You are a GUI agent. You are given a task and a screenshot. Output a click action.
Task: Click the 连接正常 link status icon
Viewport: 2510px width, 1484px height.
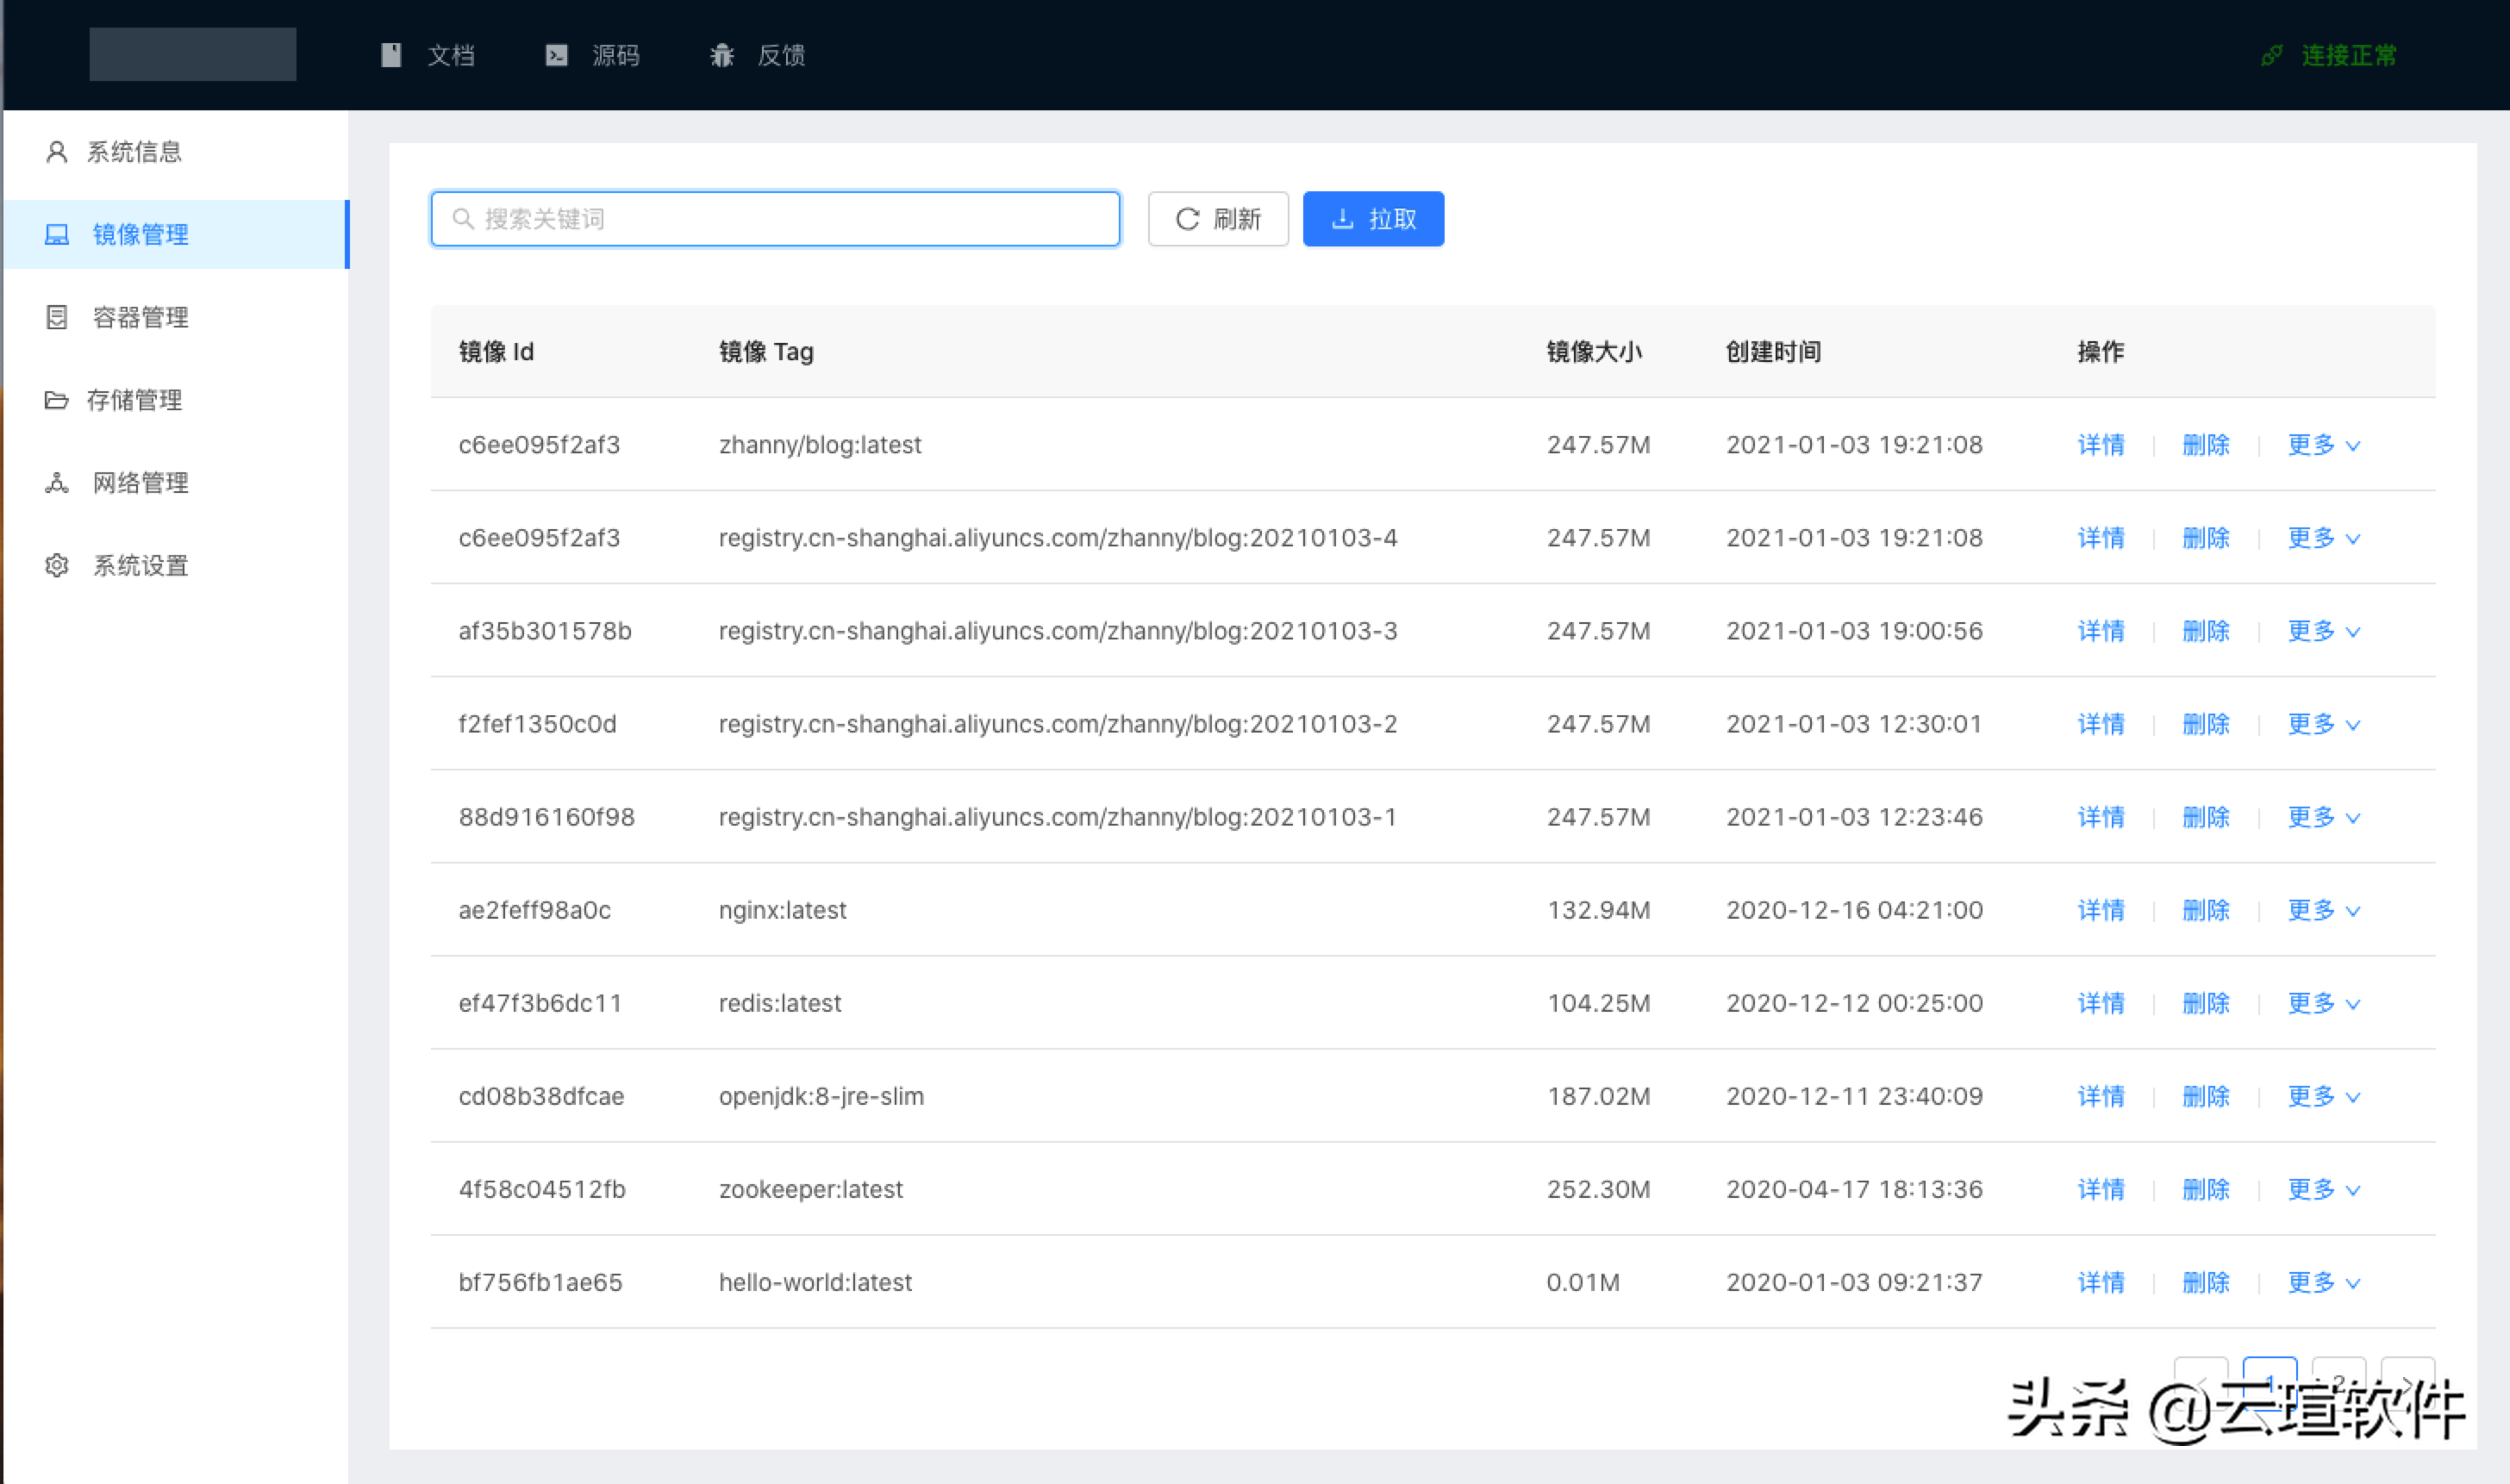click(x=2272, y=55)
